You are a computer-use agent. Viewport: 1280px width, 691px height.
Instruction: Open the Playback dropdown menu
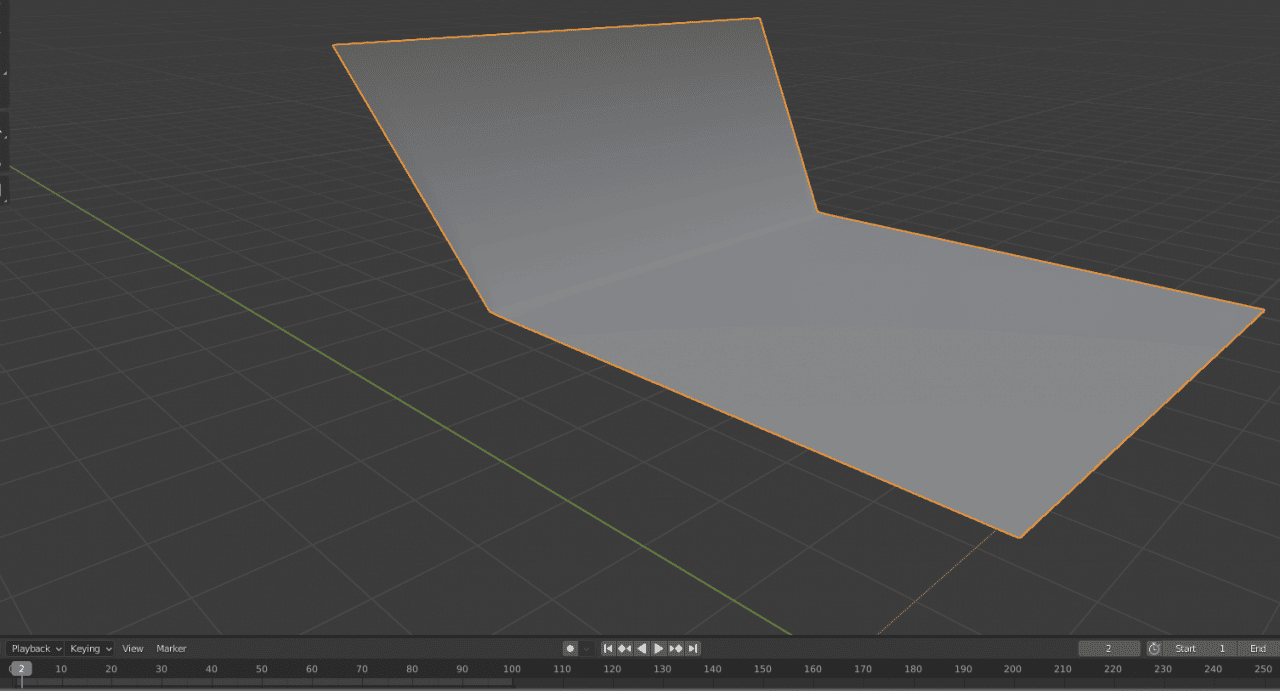coord(34,648)
